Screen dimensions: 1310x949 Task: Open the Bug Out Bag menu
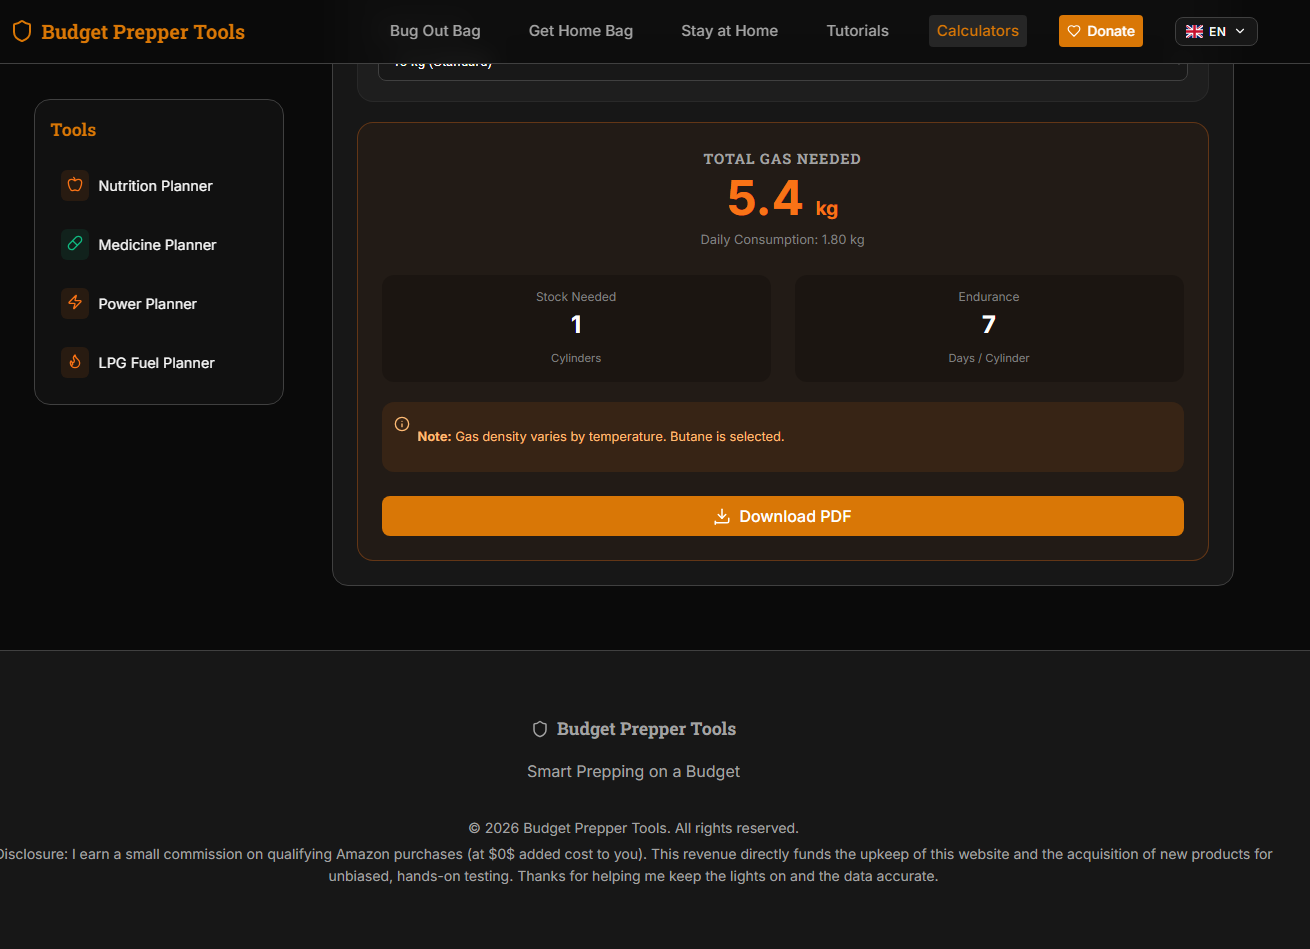click(x=435, y=31)
